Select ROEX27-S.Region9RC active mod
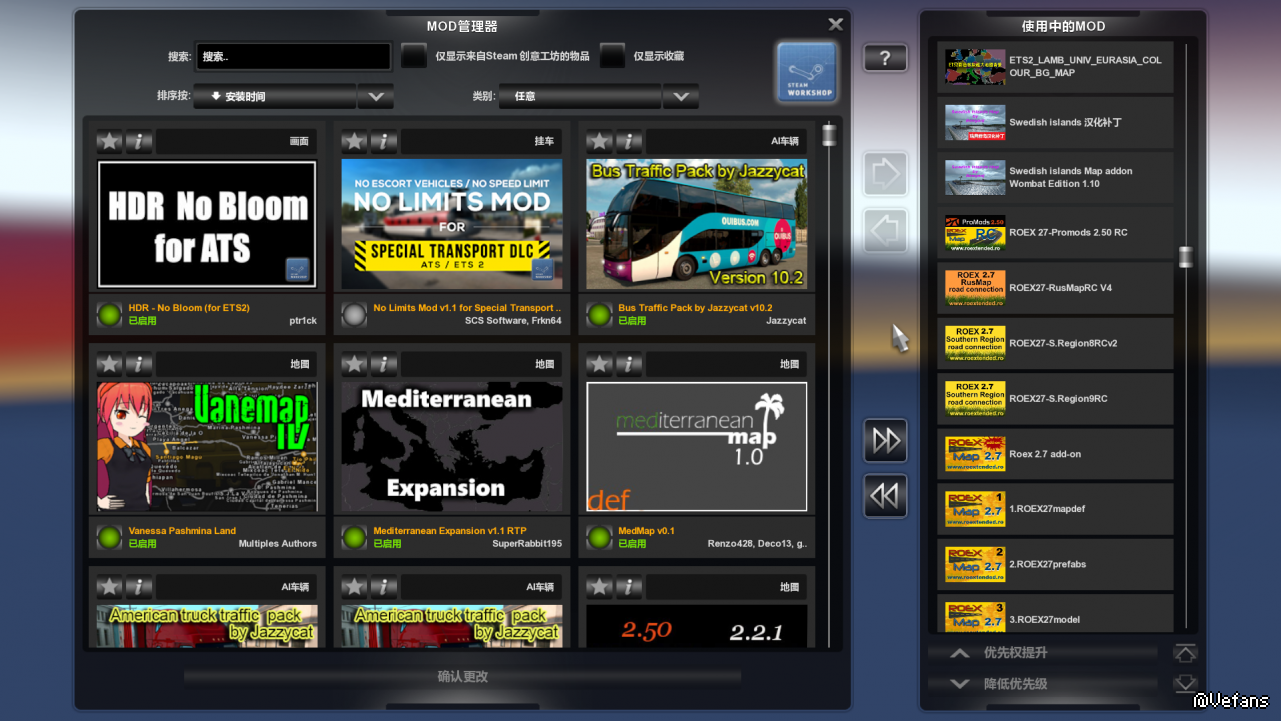Screen dimensions: 1281x721 coord(1055,399)
